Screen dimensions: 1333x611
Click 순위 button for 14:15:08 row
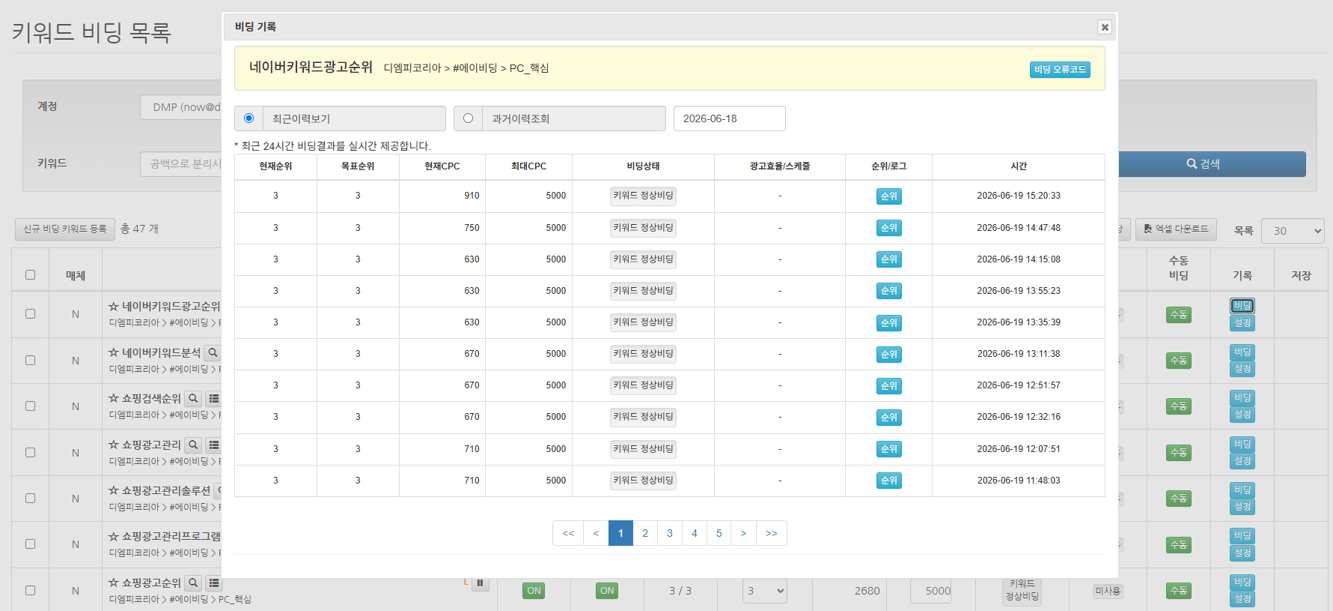[x=889, y=259]
